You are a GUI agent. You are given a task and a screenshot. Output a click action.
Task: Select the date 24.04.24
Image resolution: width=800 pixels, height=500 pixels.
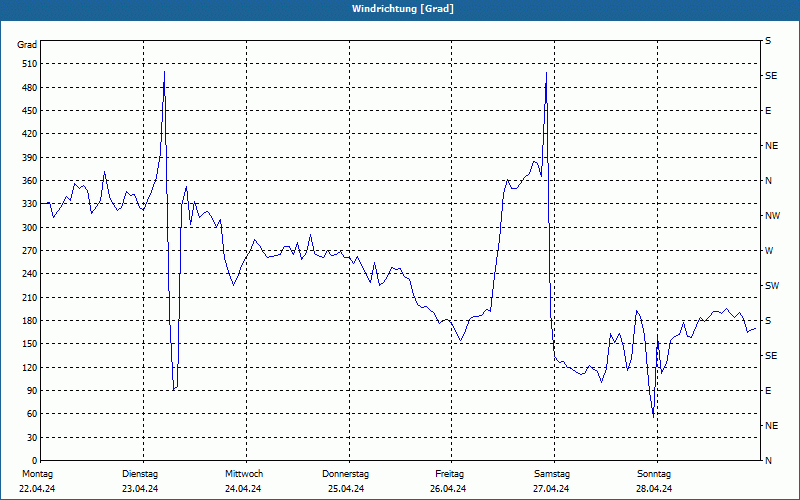click(243, 489)
